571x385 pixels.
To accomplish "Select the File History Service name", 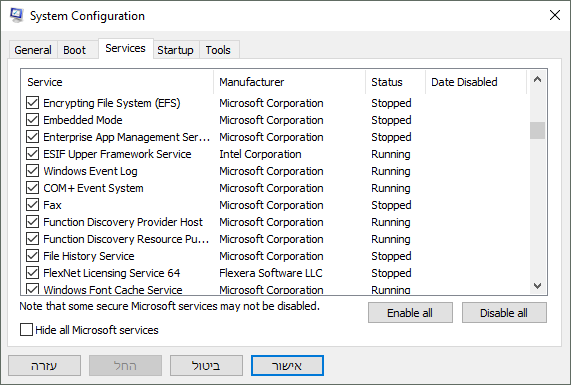I will click(89, 256).
